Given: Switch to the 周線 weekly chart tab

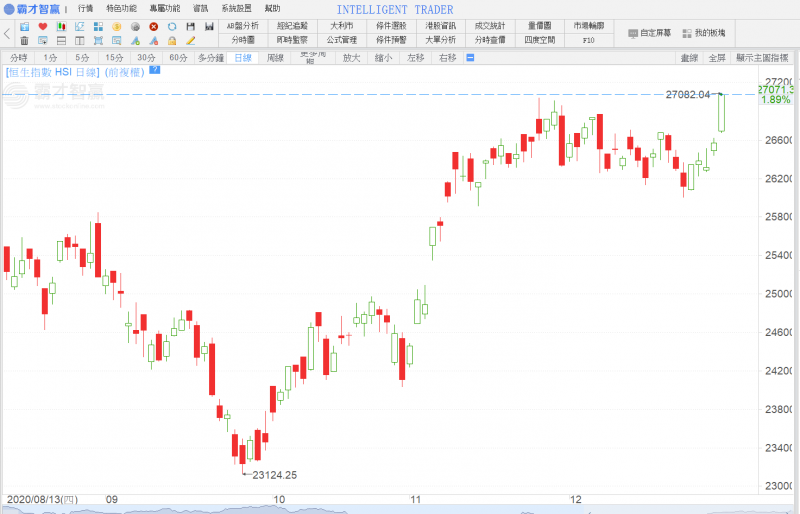Looking at the screenshot, I should click(x=275, y=58).
